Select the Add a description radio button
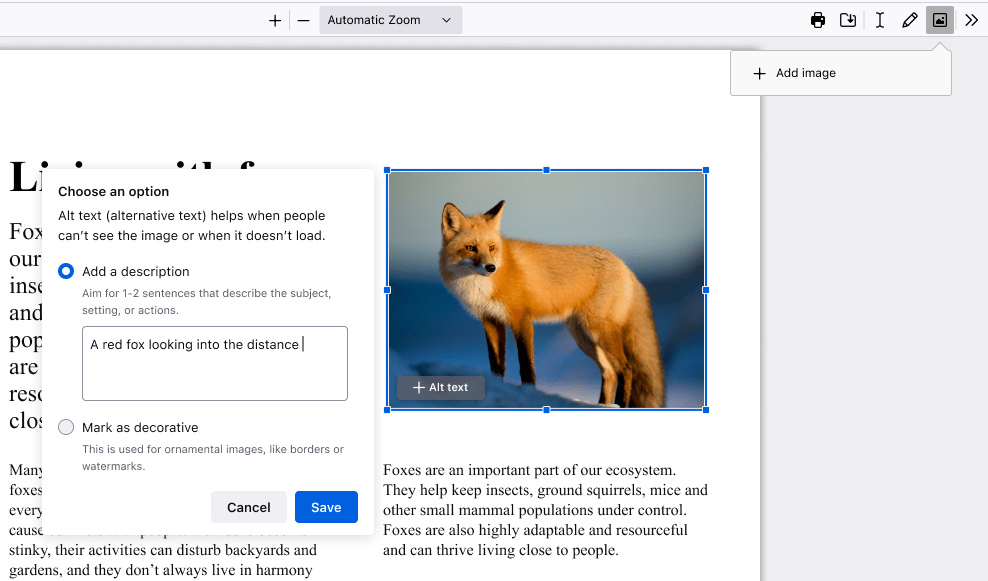Viewport: 988px width, 581px height. [x=66, y=271]
